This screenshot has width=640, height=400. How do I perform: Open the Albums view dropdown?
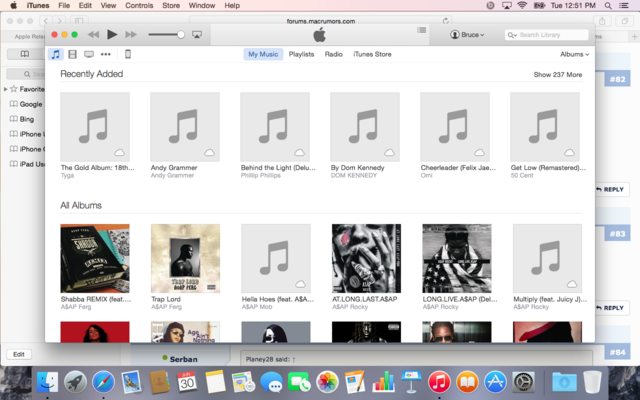(574, 54)
